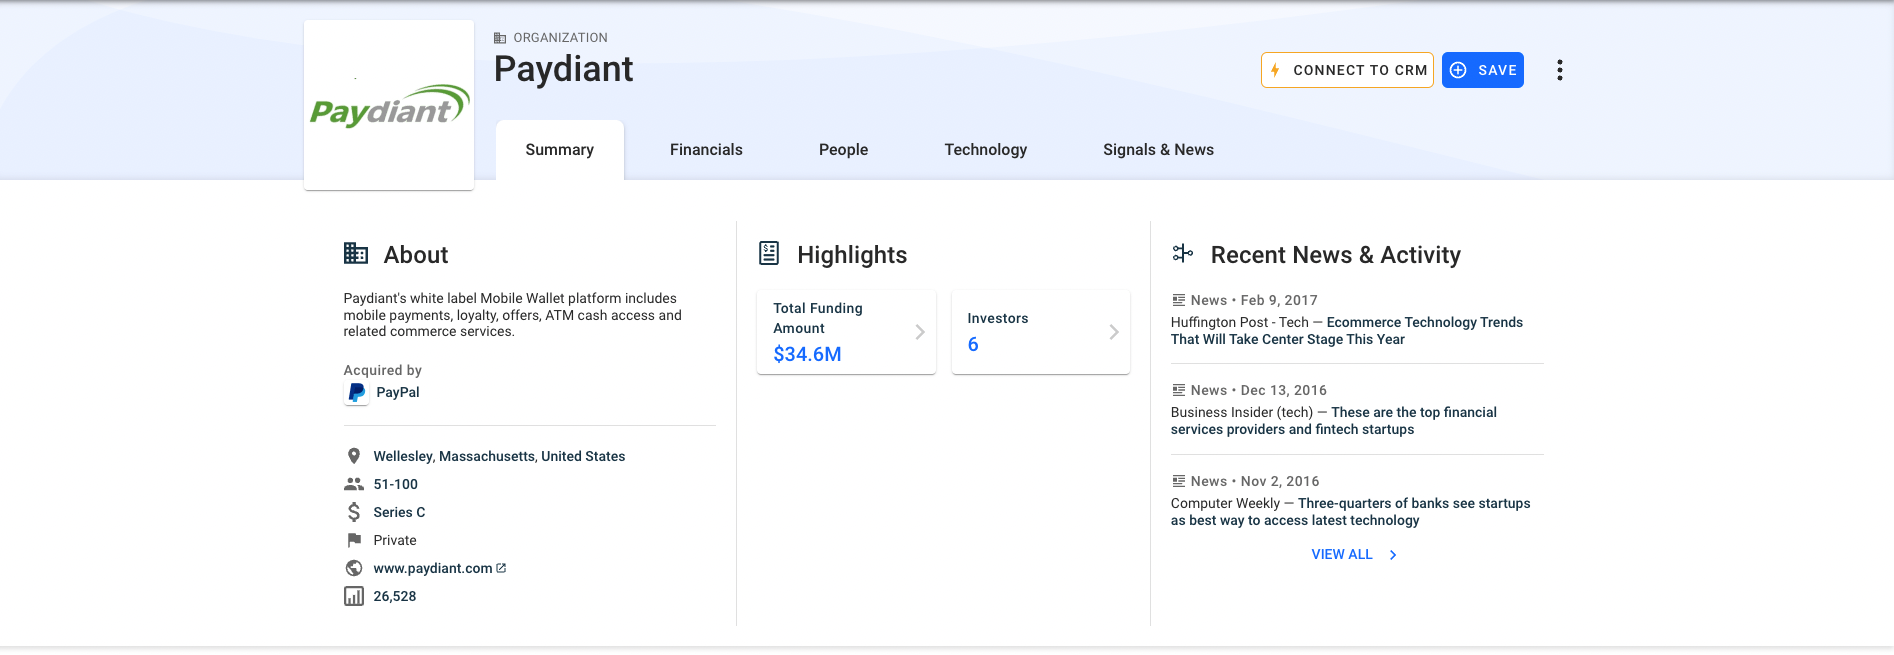The height and width of the screenshot is (655, 1894).
Task: Click the external link icon after paydiant.com
Action: point(501,568)
